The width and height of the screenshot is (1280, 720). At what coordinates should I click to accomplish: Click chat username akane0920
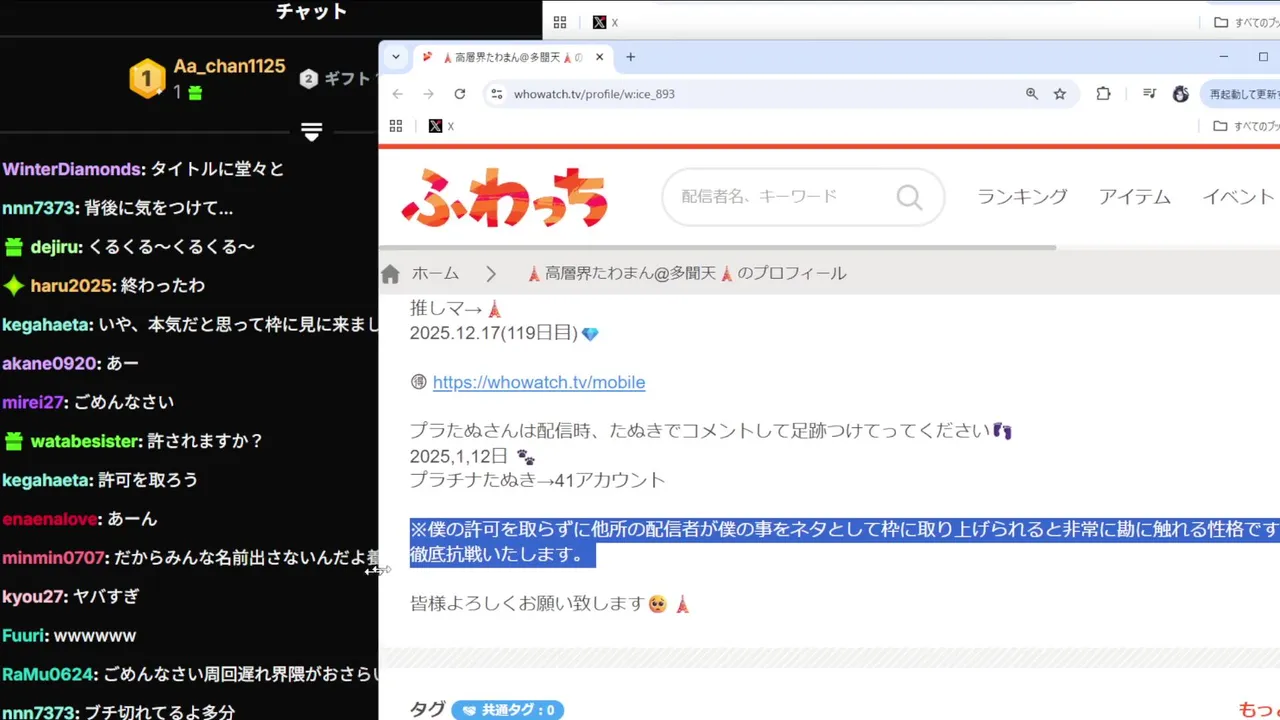(49, 363)
